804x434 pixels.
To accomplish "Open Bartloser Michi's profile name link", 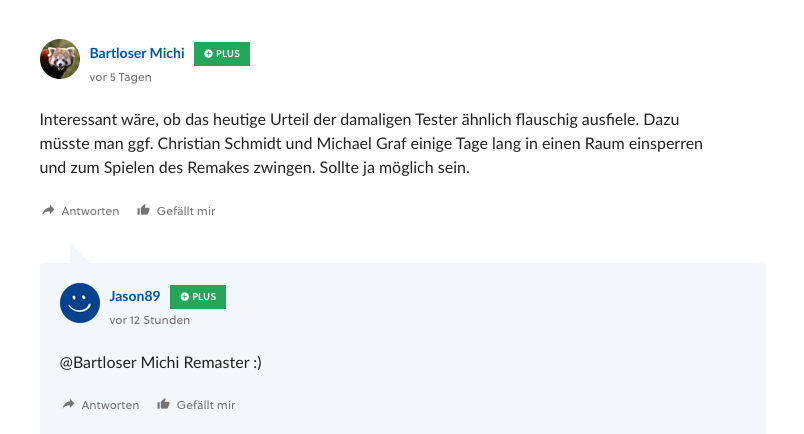I will coord(137,53).
